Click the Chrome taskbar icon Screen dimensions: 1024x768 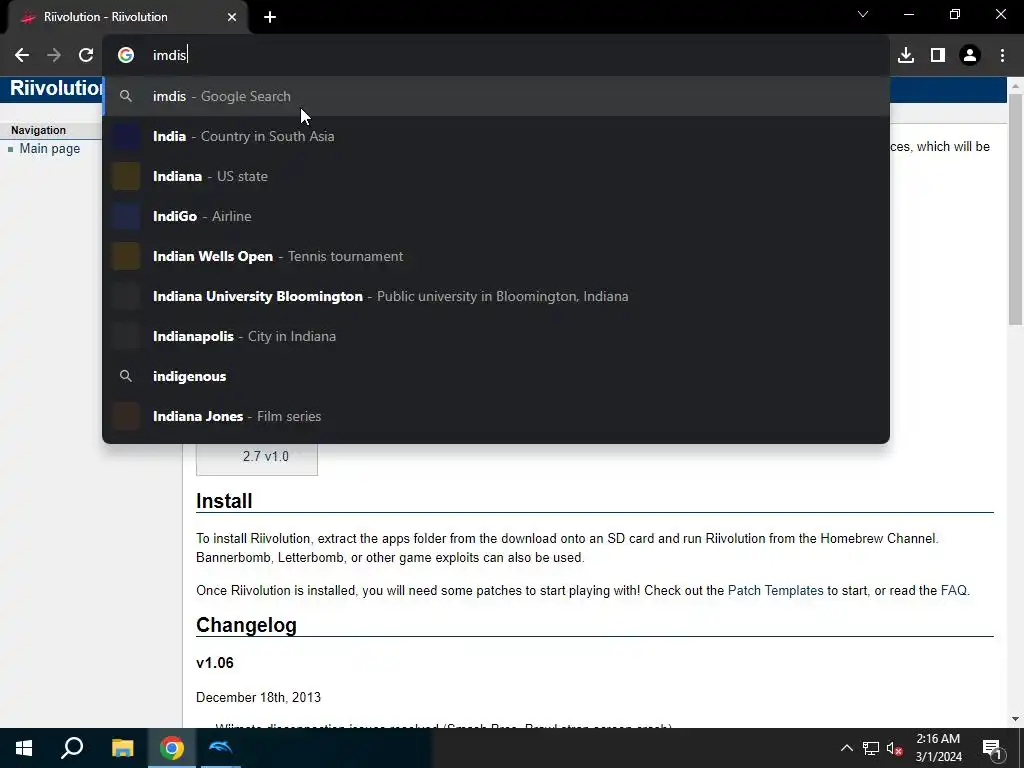point(172,748)
